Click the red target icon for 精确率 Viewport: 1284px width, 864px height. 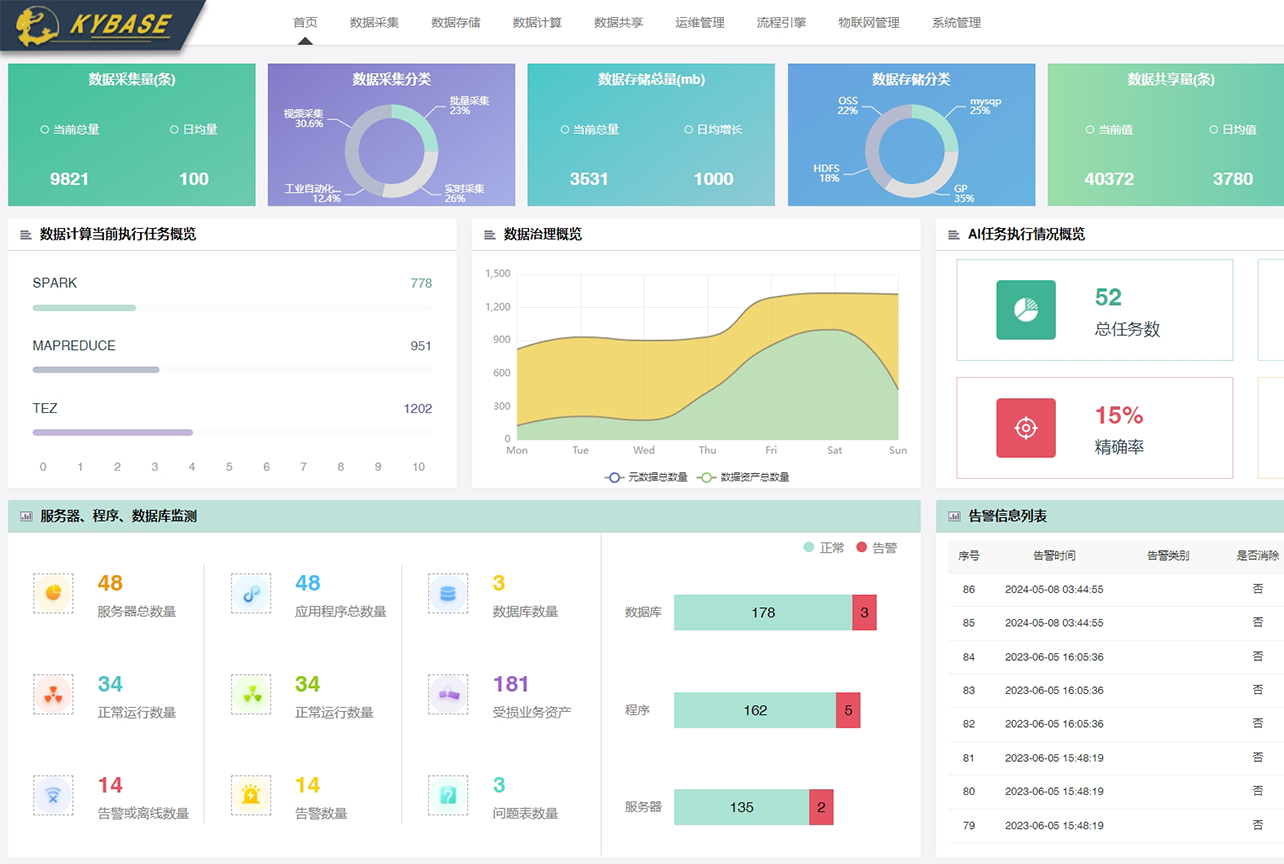pos(1025,428)
